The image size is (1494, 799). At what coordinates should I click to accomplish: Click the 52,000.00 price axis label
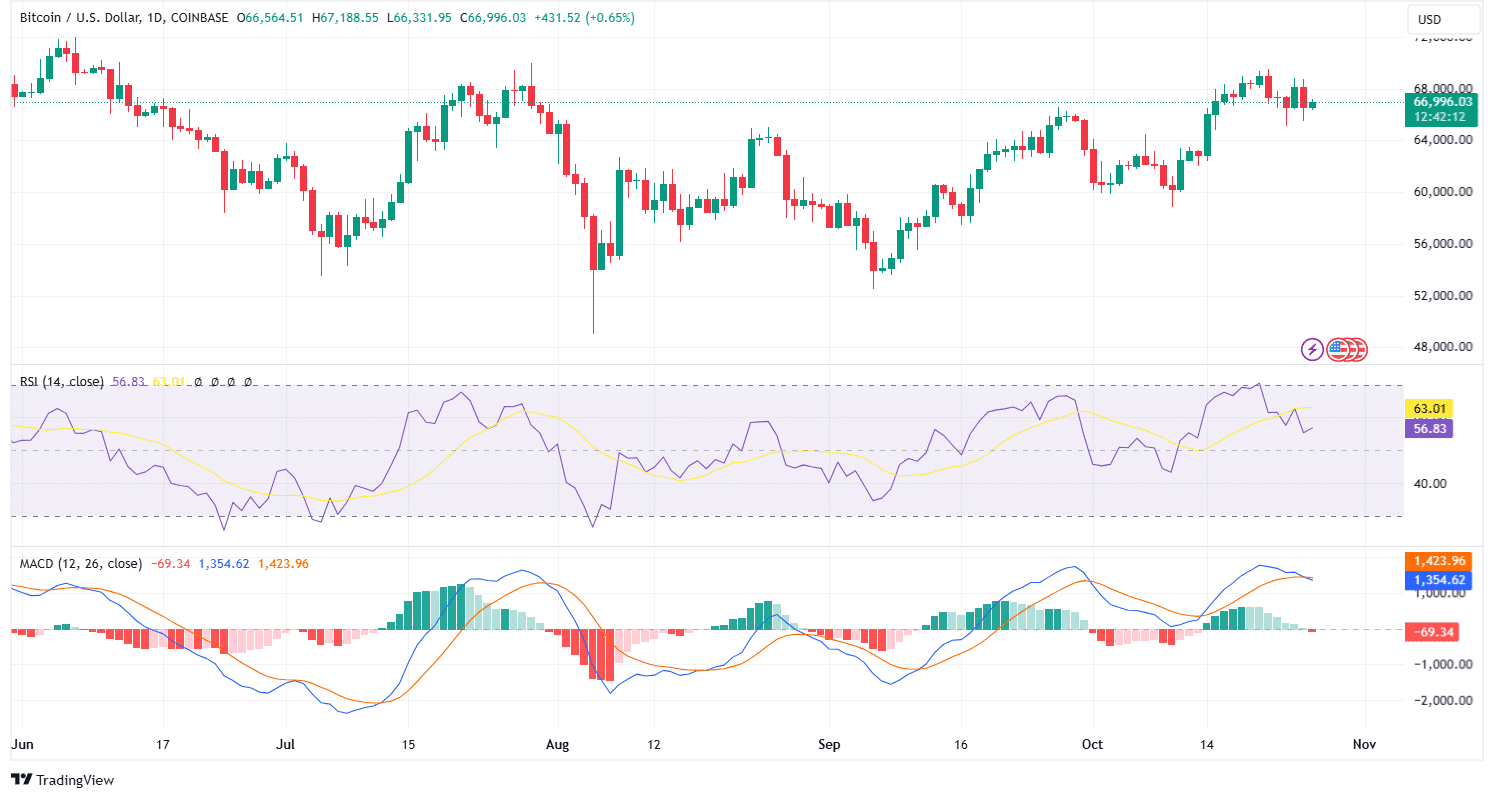[x=1443, y=296]
